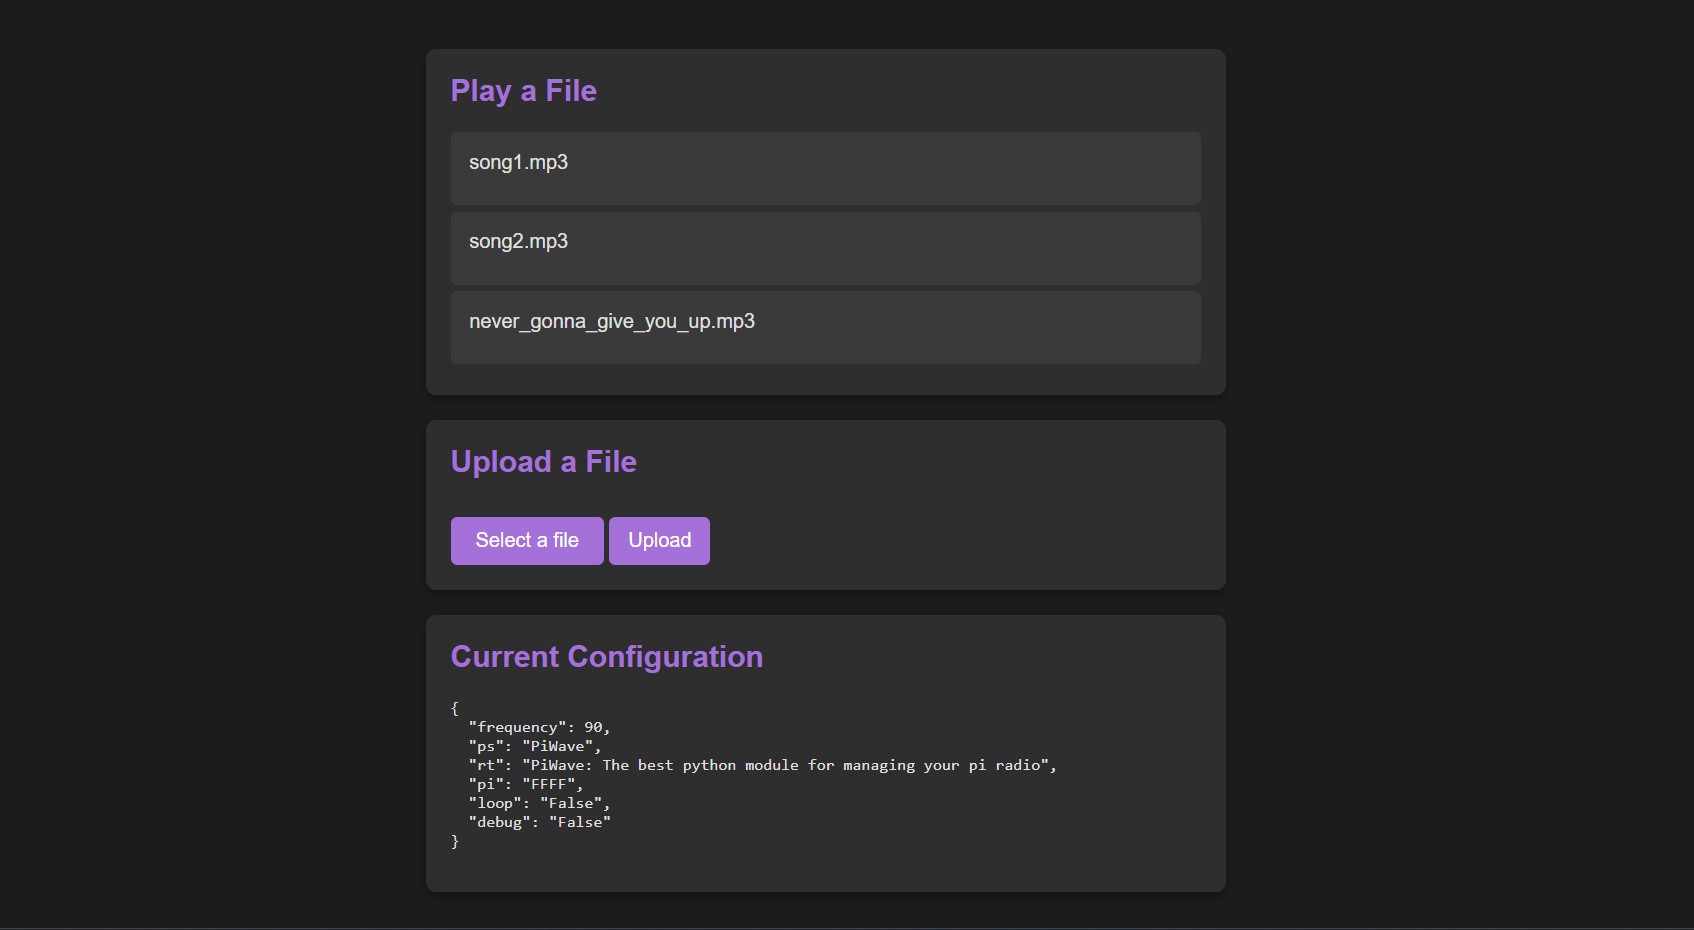1694x930 pixels.
Task: Click the Upload a File heading
Action: tap(544, 462)
